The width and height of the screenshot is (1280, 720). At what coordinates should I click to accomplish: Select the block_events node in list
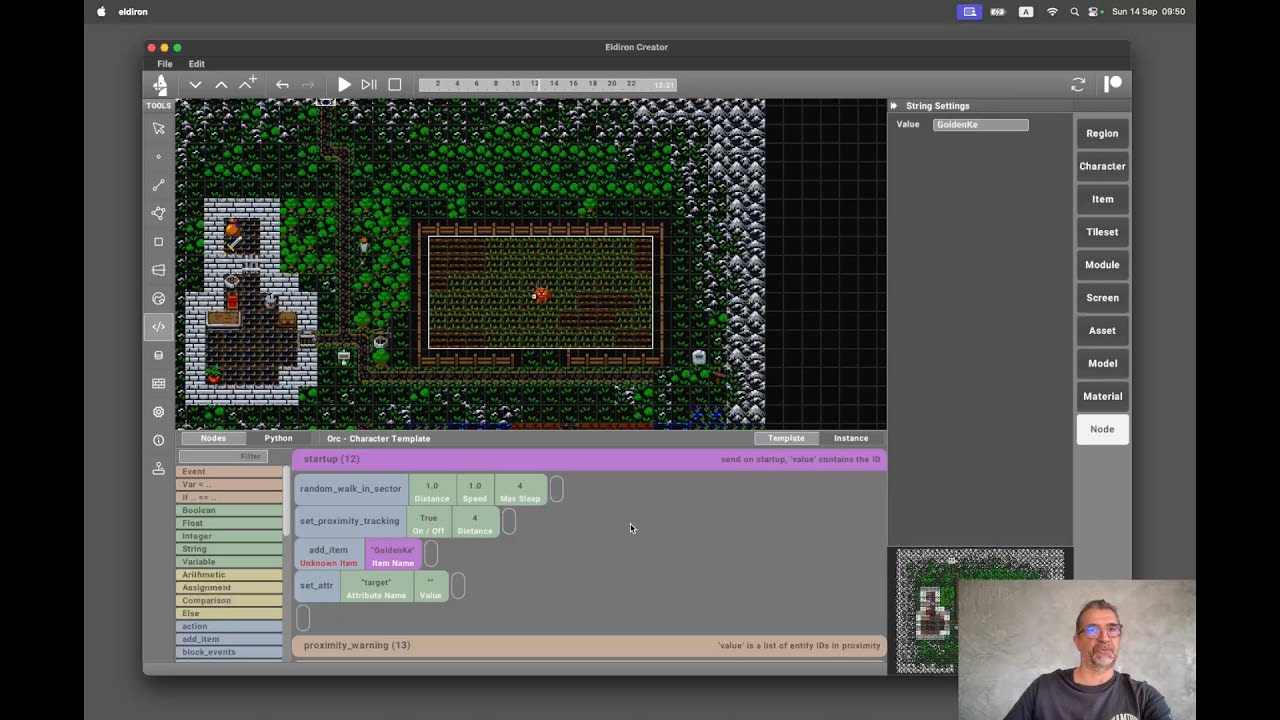229,652
